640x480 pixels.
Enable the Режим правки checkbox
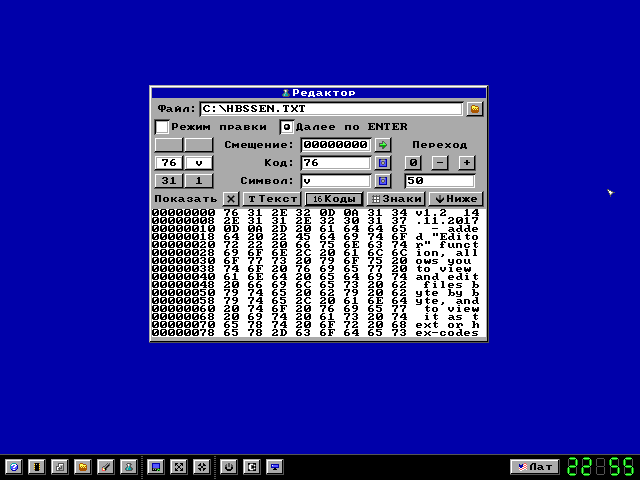(x=162, y=127)
